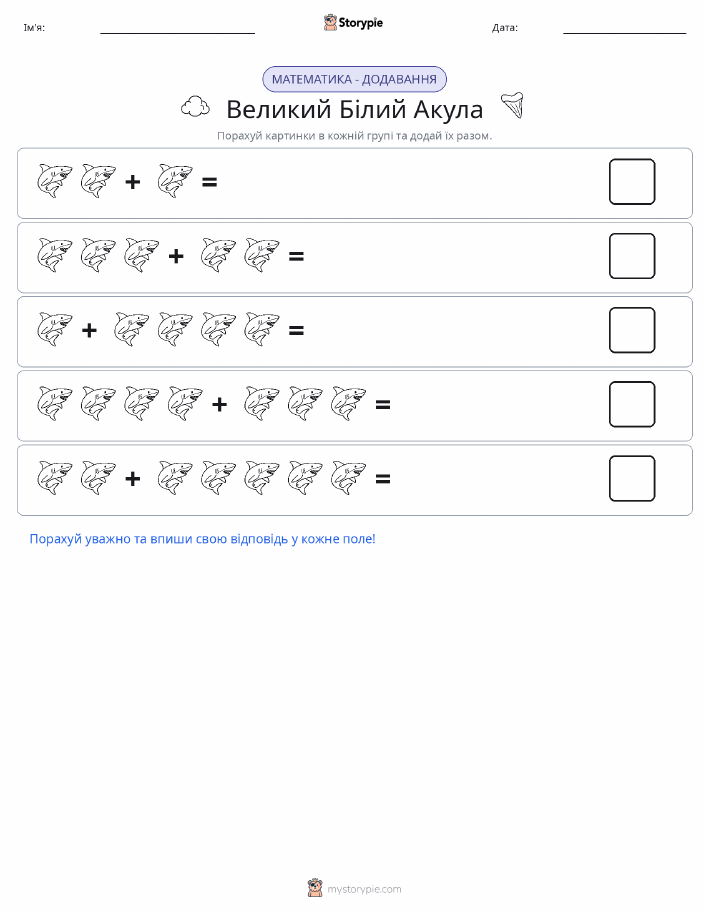Select the answer box of the second row
Screen dimensions: 709x917
pyautogui.click(x=632, y=256)
